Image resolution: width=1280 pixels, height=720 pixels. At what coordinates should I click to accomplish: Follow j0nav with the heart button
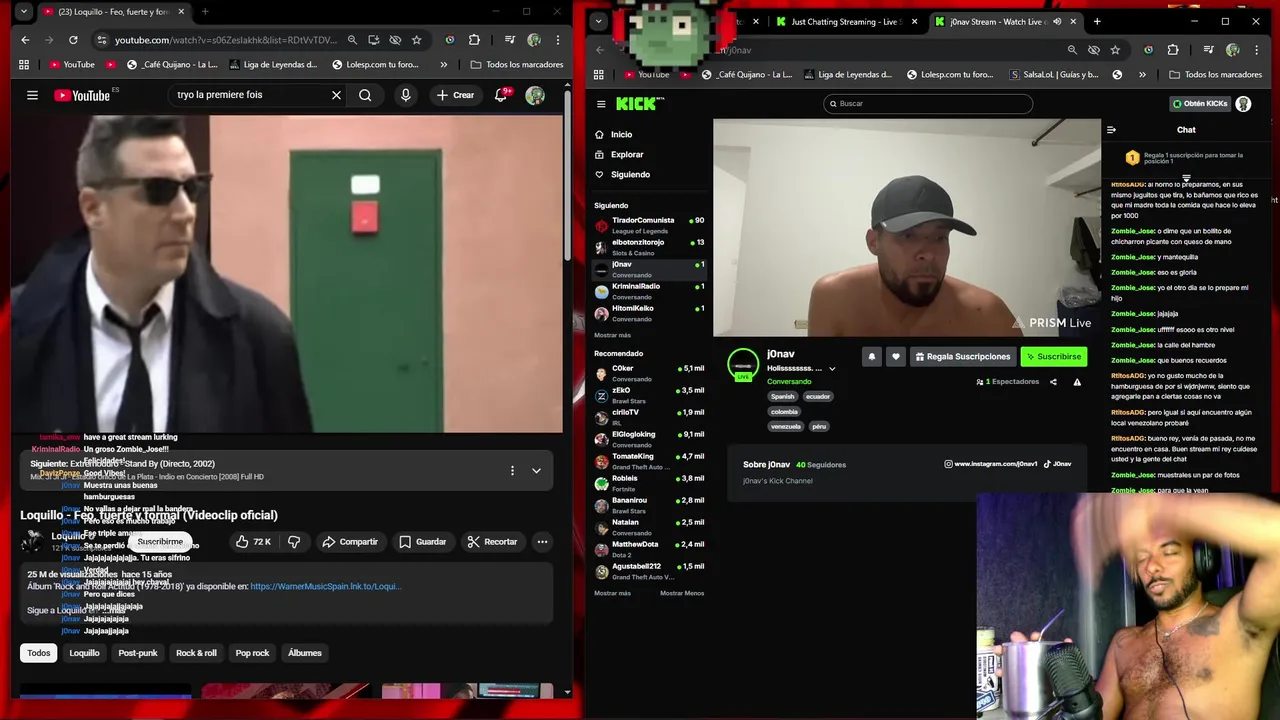pyautogui.click(x=895, y=357)
